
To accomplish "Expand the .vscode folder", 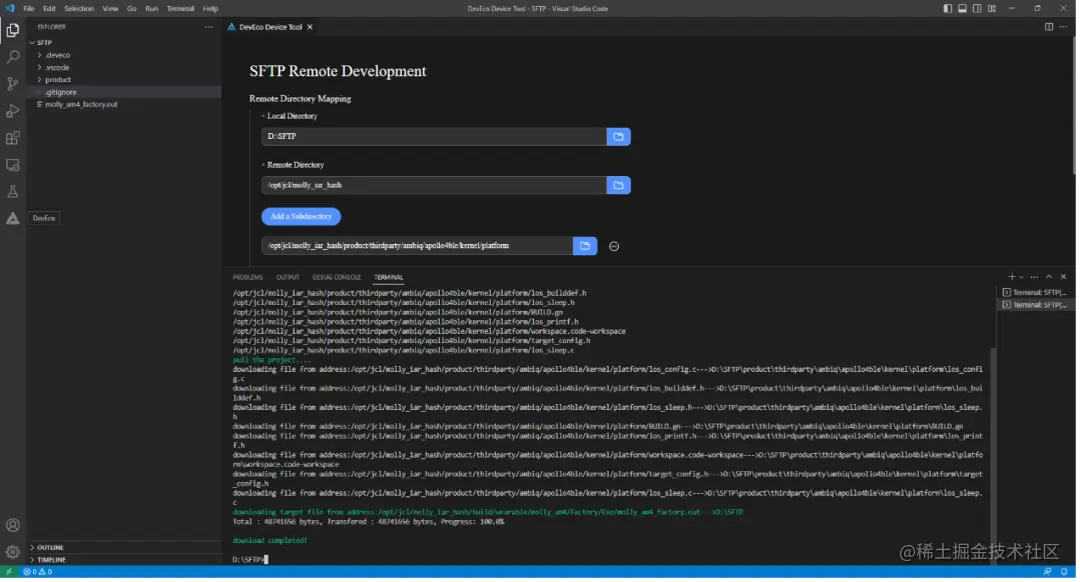I will click(39, 67).
